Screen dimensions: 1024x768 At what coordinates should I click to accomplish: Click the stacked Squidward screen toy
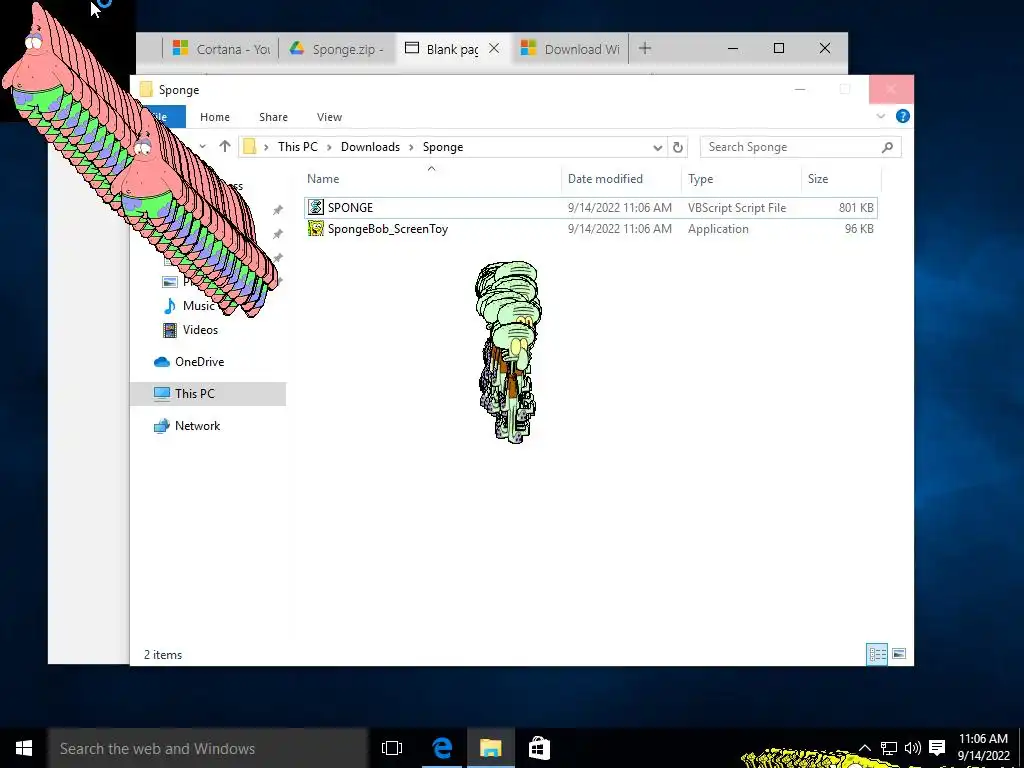pos(509,353)
